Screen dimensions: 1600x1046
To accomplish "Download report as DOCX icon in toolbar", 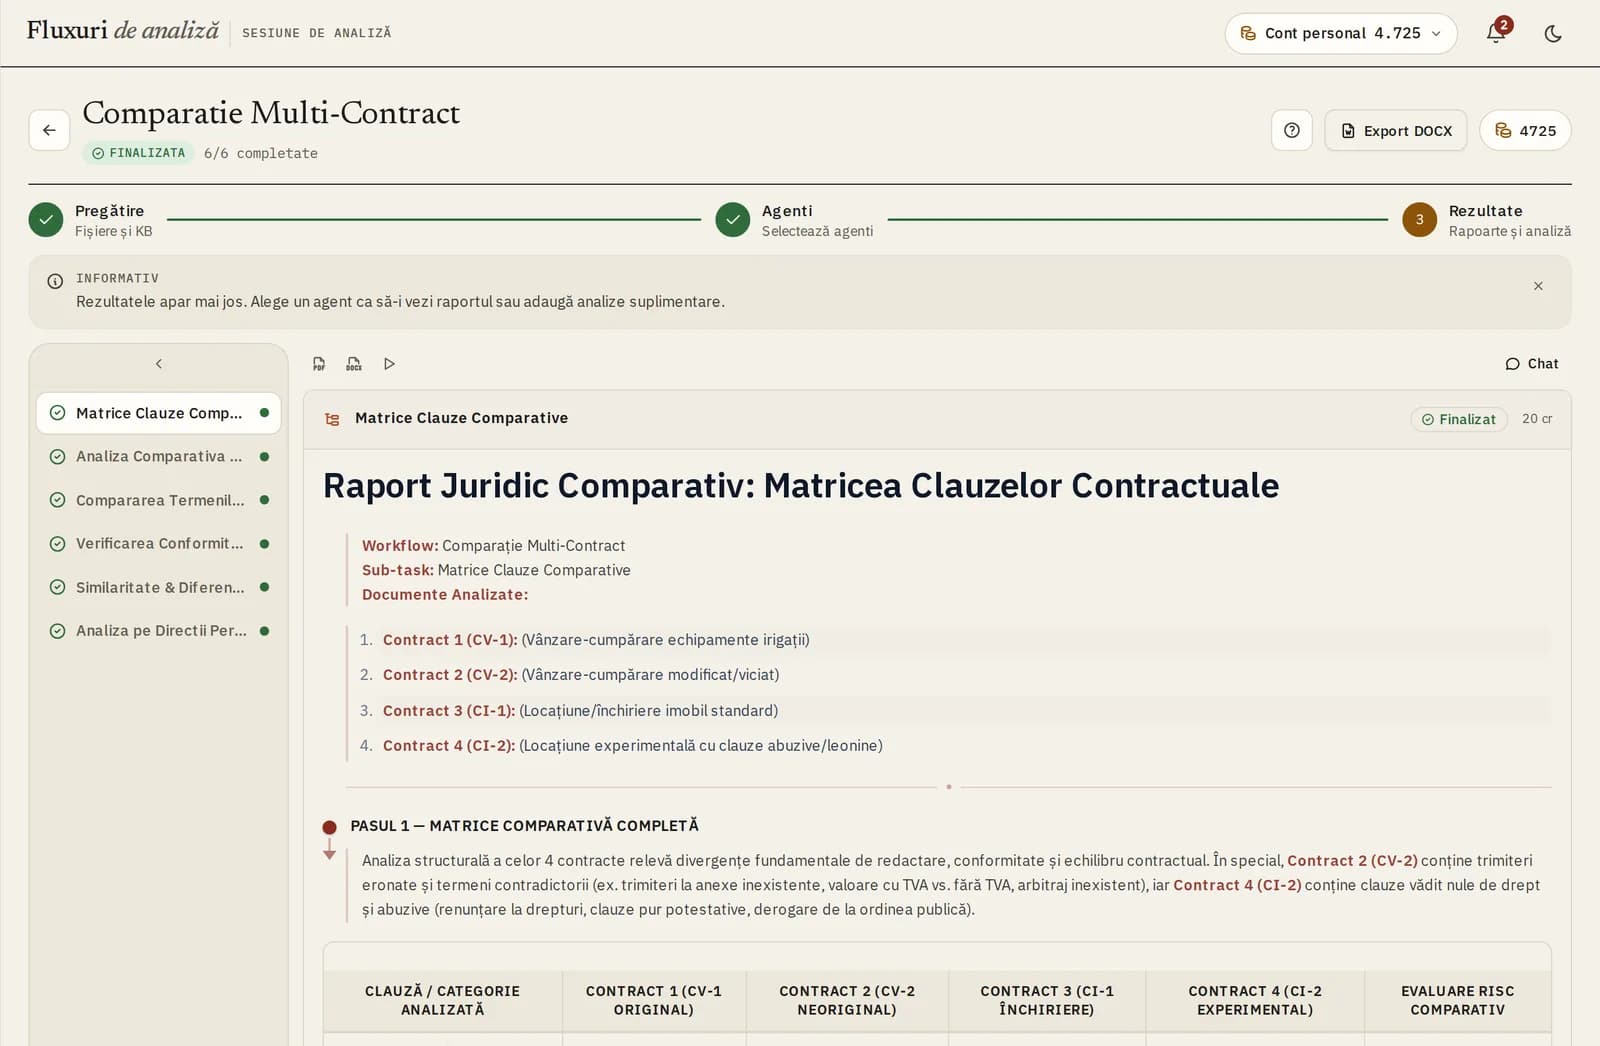I will click(354, 364).
